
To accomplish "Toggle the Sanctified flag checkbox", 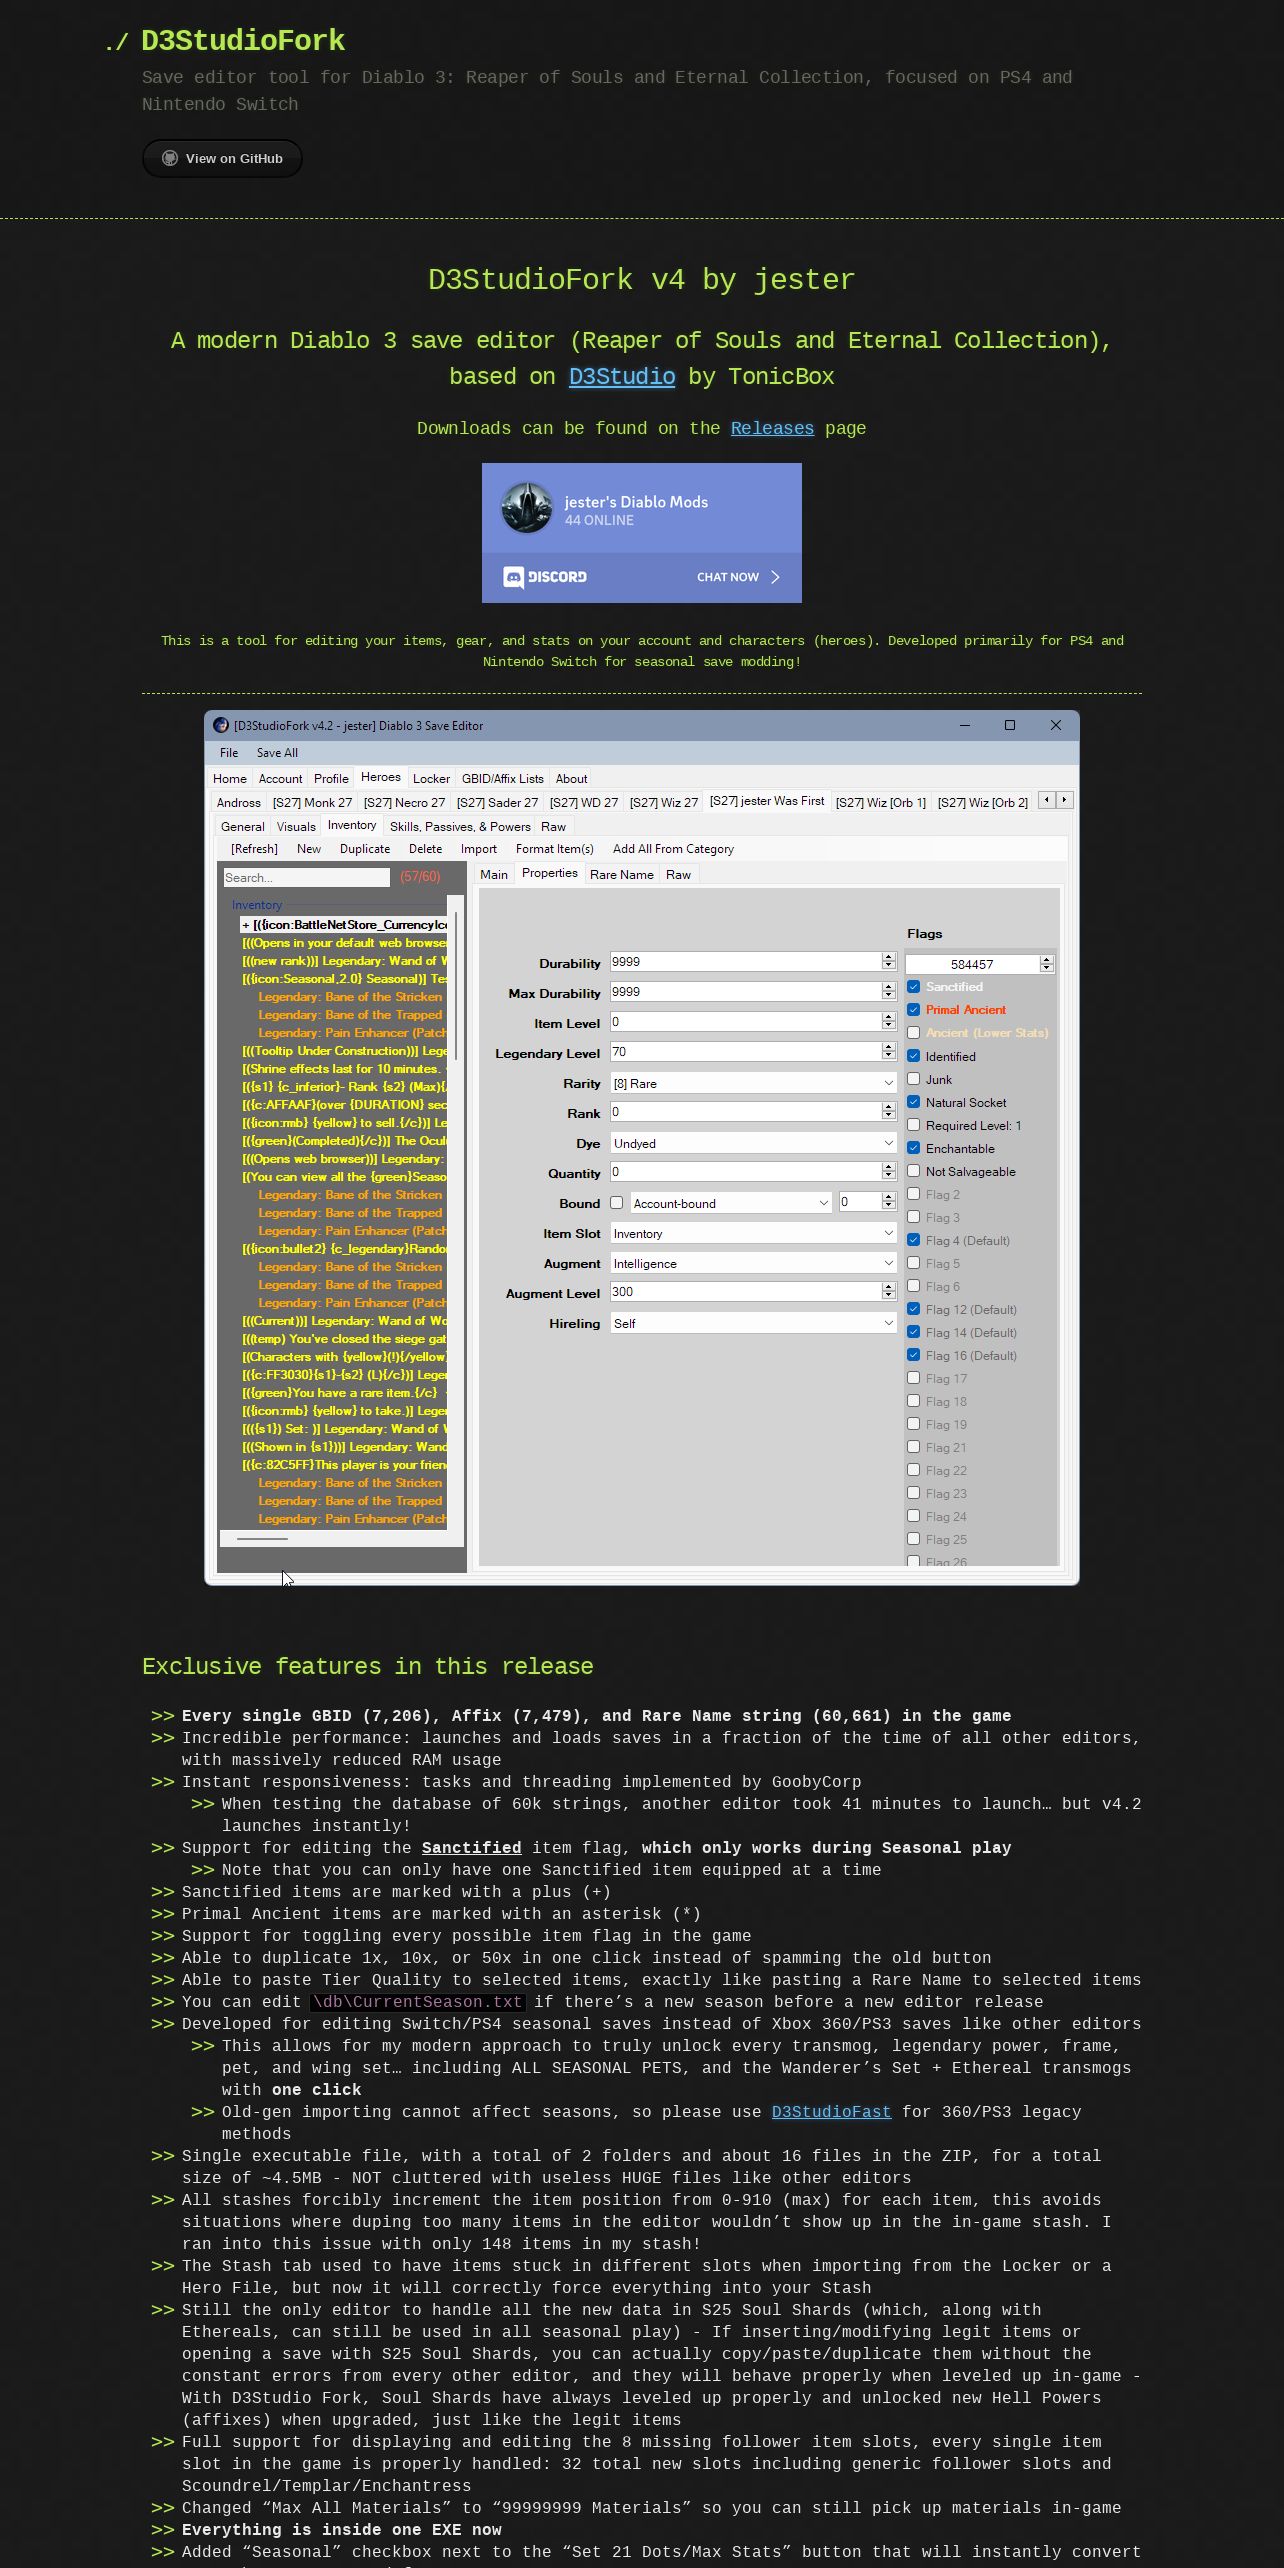I will [913, 987].
